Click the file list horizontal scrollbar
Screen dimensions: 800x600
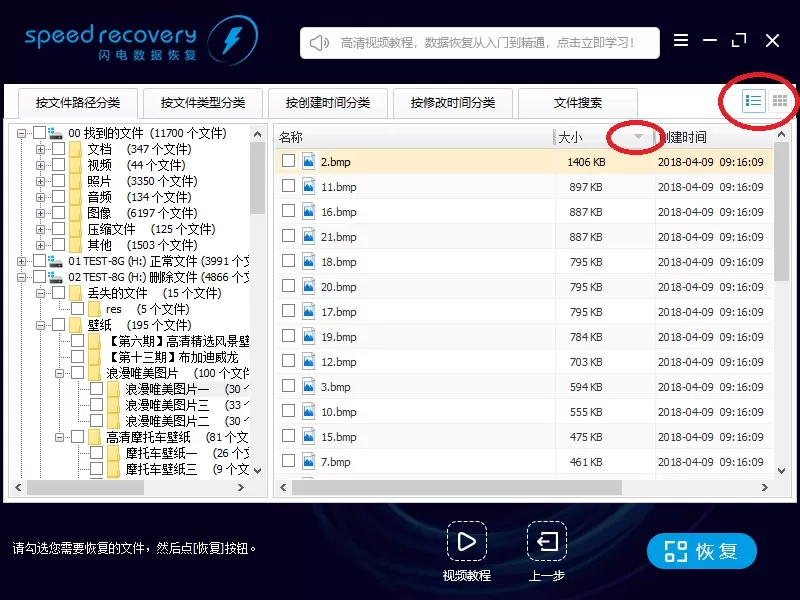[457, 488]
